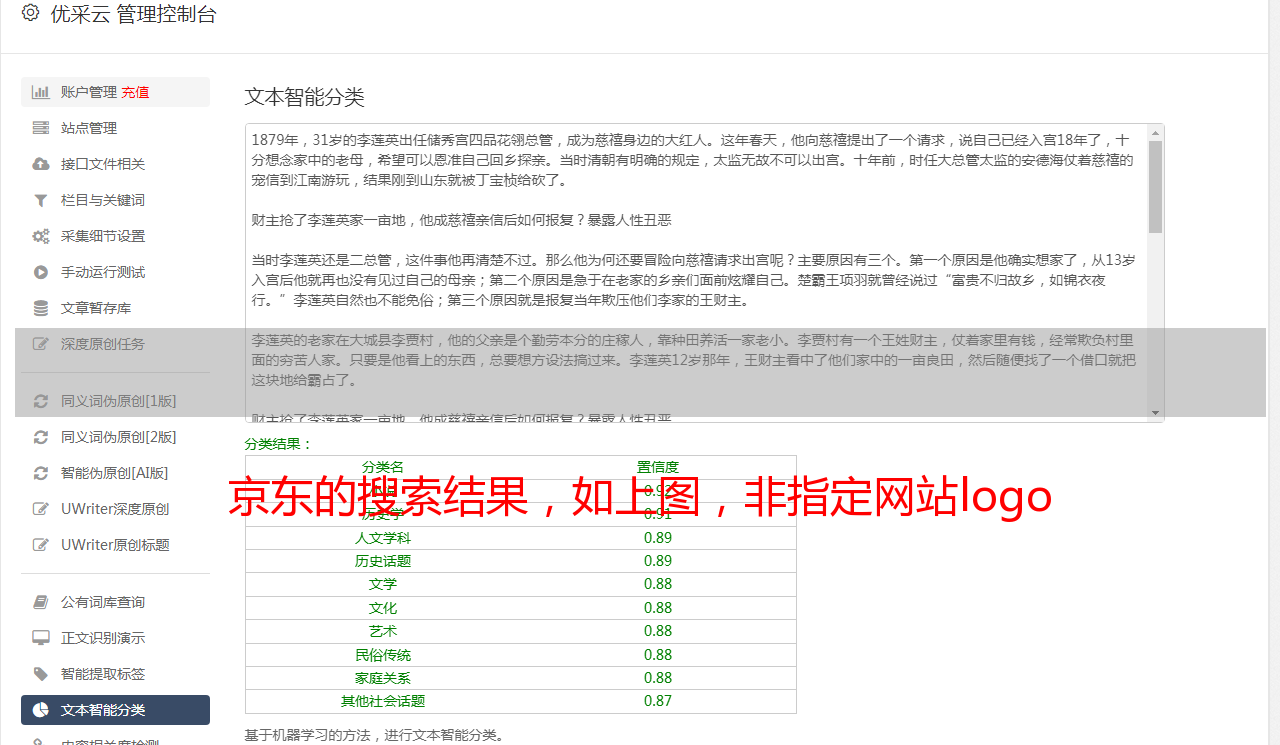The image size is (1280, 745).
Task: Click the filter funnel icon for 栏目与关键词
Action: pyautogui.click(x=41, y=200)
